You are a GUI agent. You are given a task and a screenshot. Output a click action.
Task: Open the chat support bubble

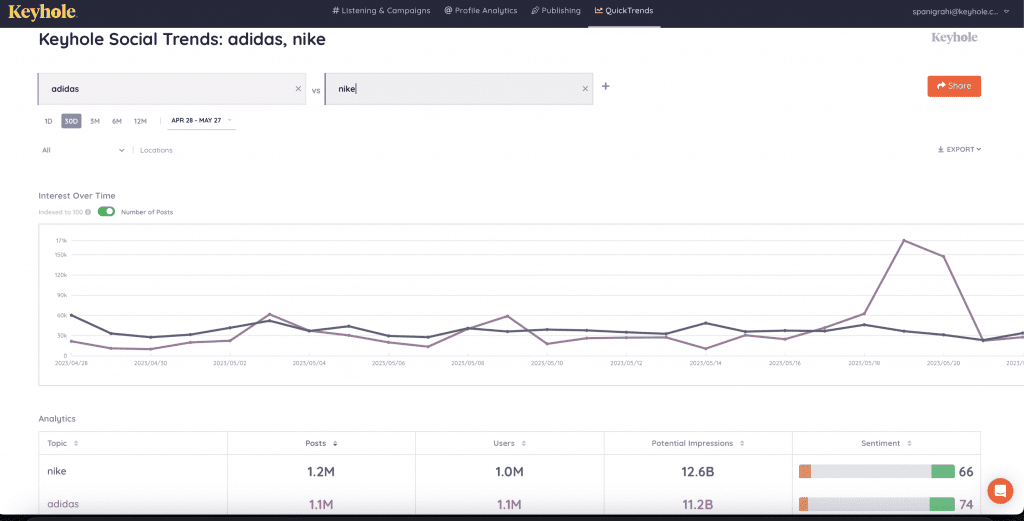click(x=1000, y=490)
